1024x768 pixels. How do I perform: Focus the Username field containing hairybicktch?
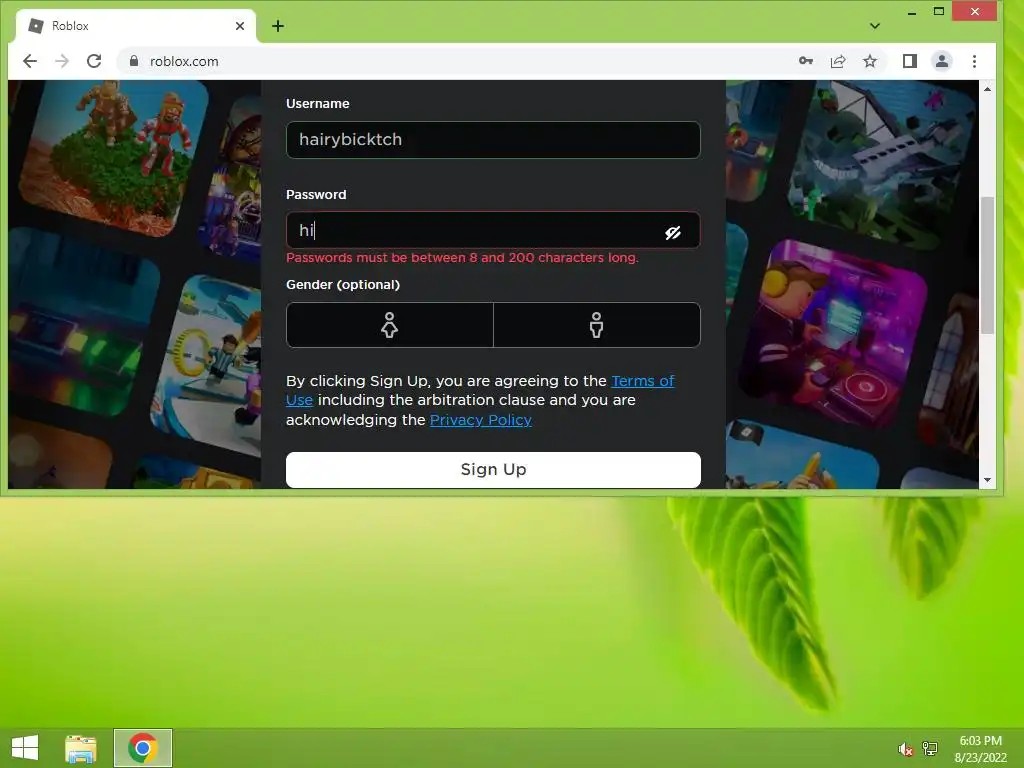(493, 140)
